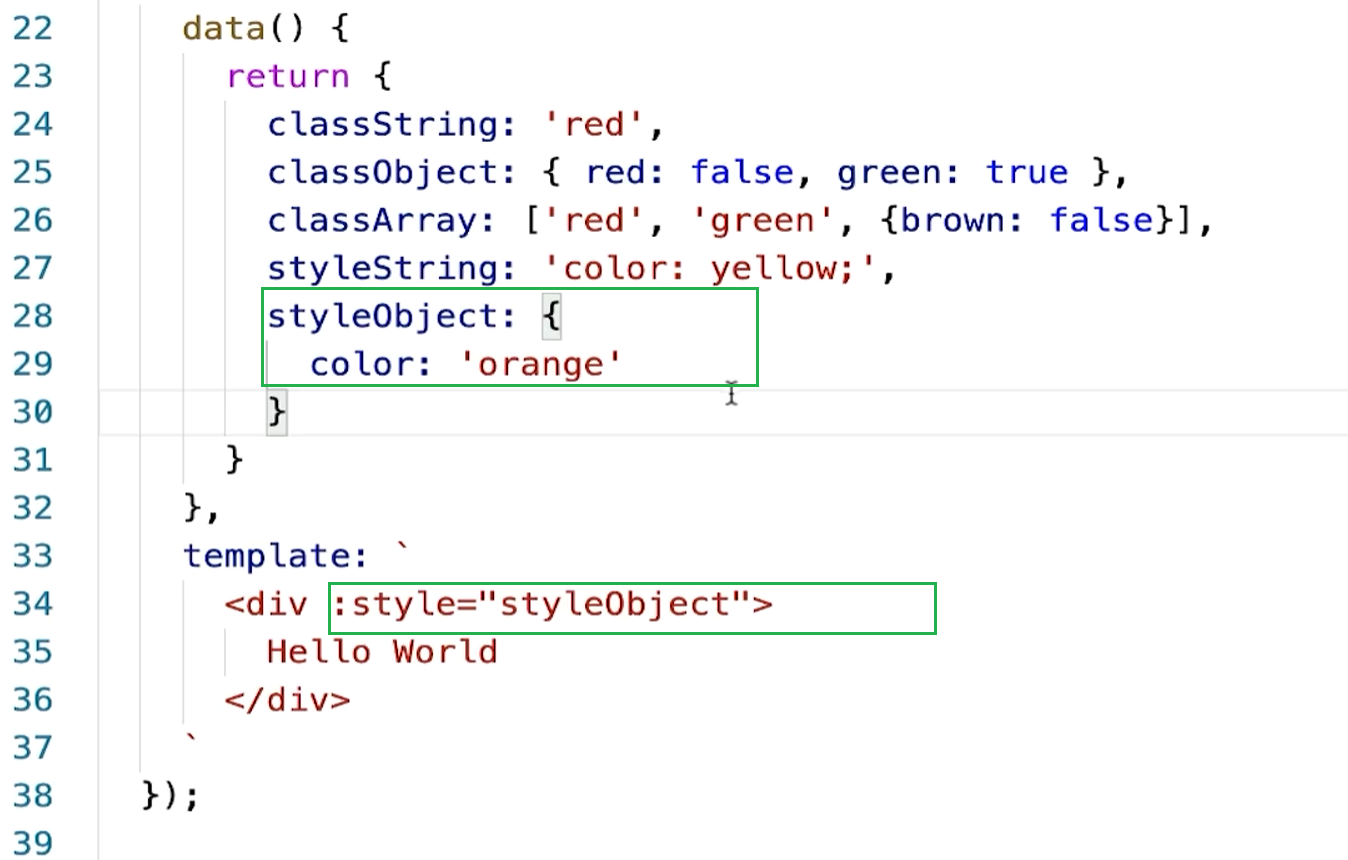
Task: Click line number 25 in the gutter
Action: click(32, 172)
